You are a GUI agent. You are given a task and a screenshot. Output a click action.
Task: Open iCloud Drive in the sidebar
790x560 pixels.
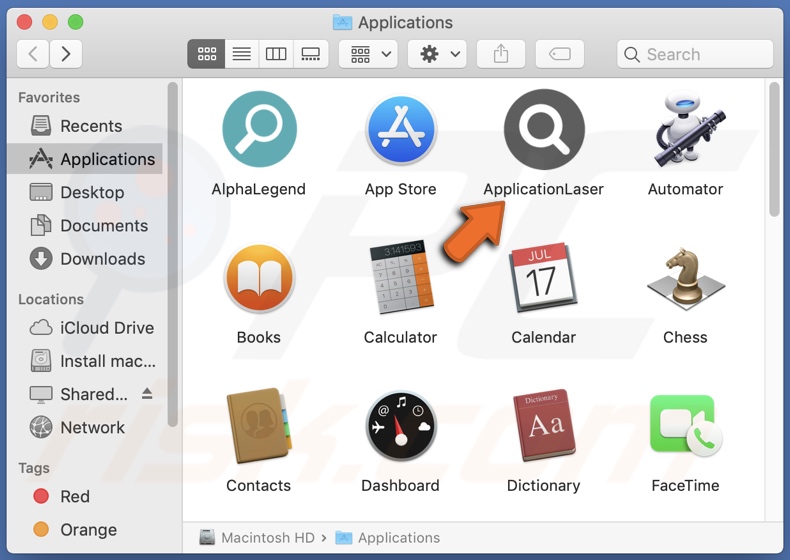pyautogui.click(x=84, y=328)
